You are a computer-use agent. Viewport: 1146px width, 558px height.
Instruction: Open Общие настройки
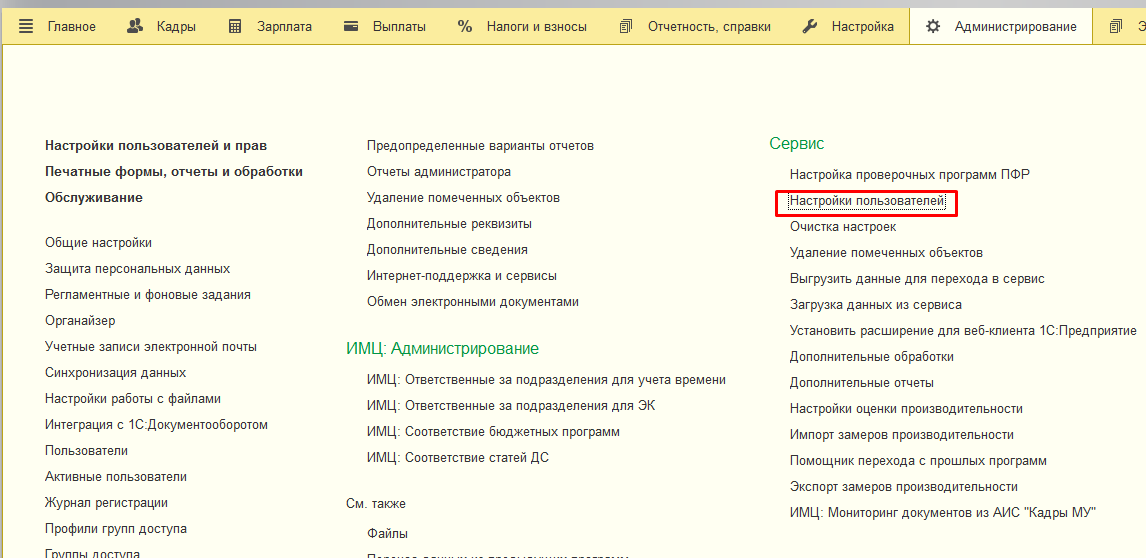pyautogui.click(x=99, y=243)
